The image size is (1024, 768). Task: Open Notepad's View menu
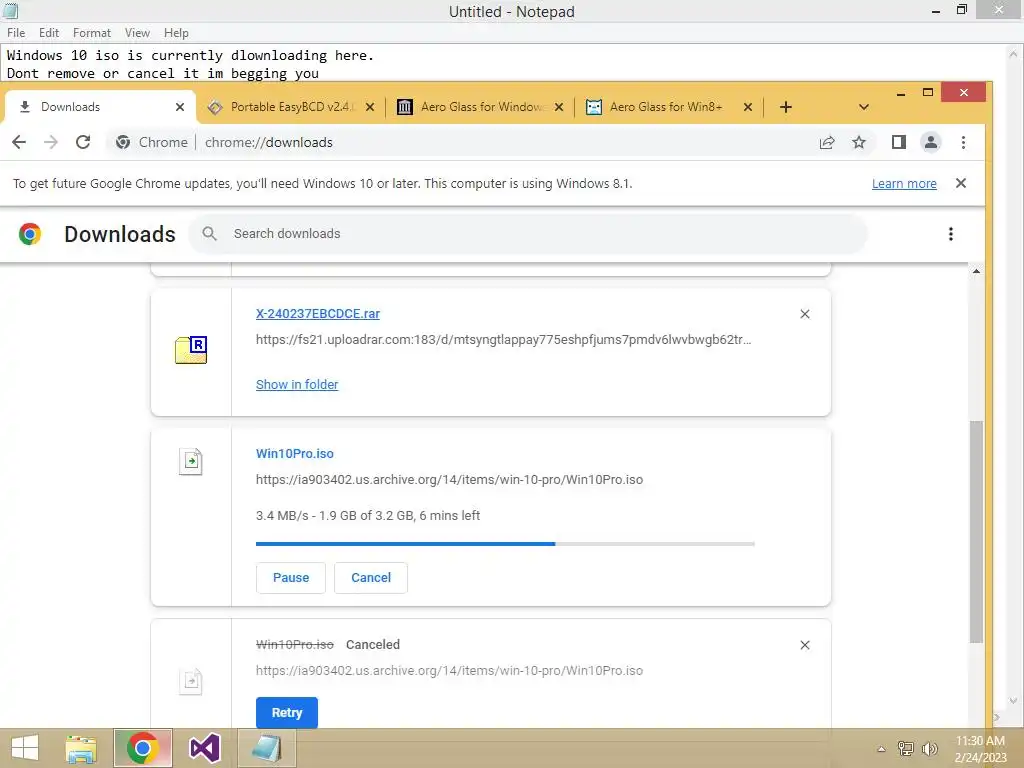[137, 33]
